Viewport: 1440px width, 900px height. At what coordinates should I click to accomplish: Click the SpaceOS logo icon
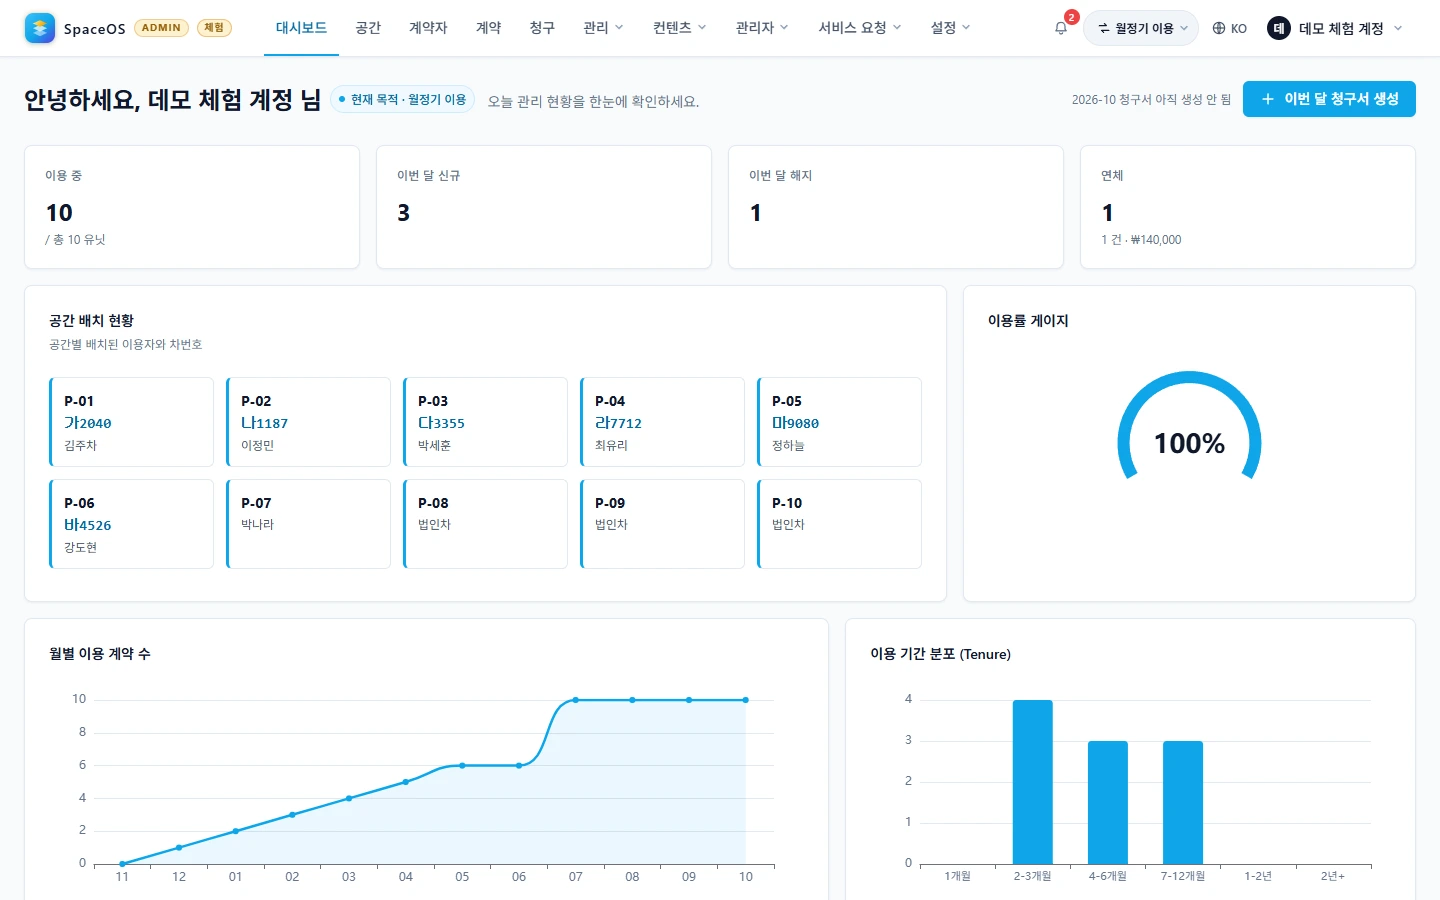[40, 28]
